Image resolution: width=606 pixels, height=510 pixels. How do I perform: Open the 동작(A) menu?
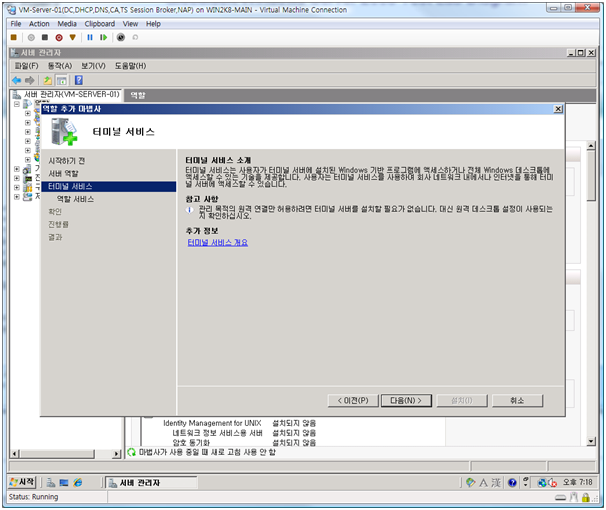pyautogui.click(x=60, y=66)
